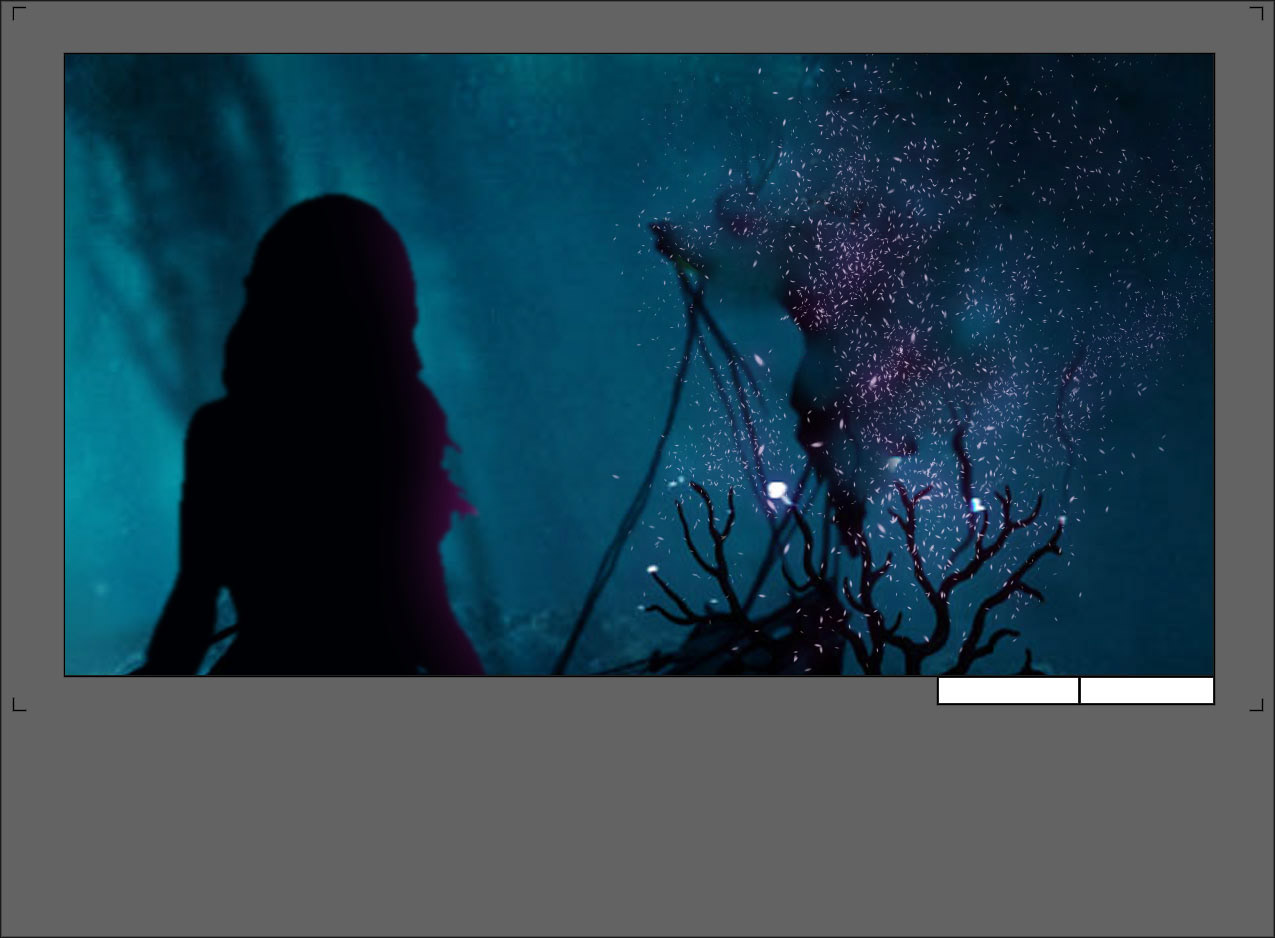Click the wider white box under the image

[x=1008, y=691]
